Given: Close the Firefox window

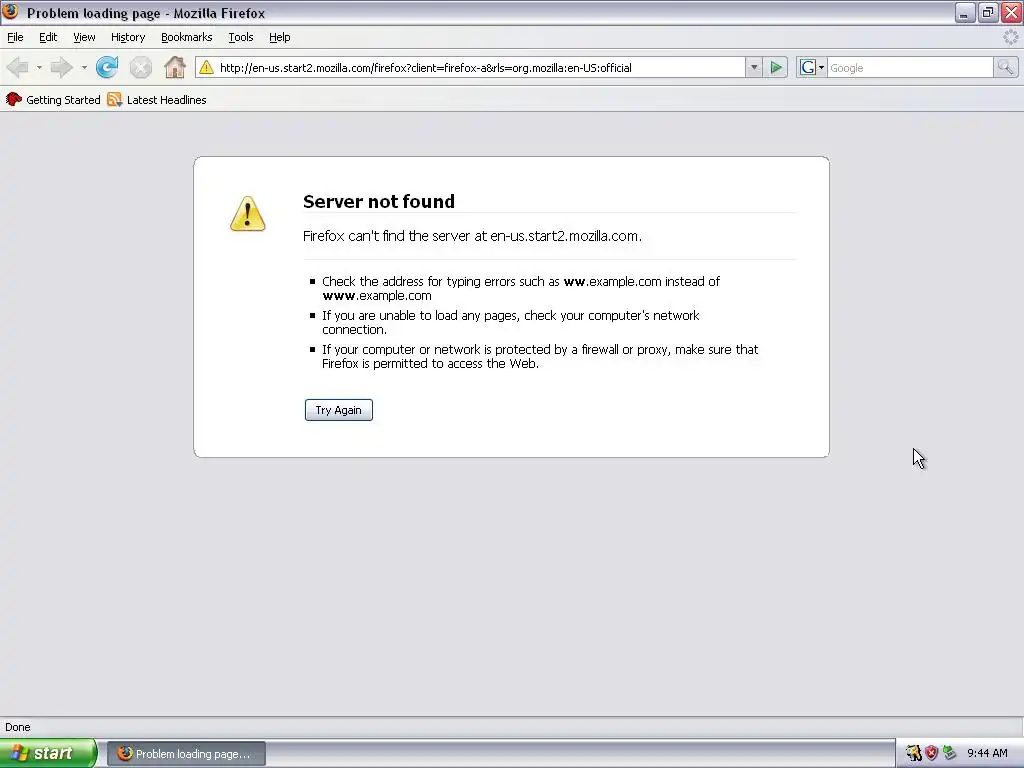Looking at the screenshot, I should (x=1011, y=12).
